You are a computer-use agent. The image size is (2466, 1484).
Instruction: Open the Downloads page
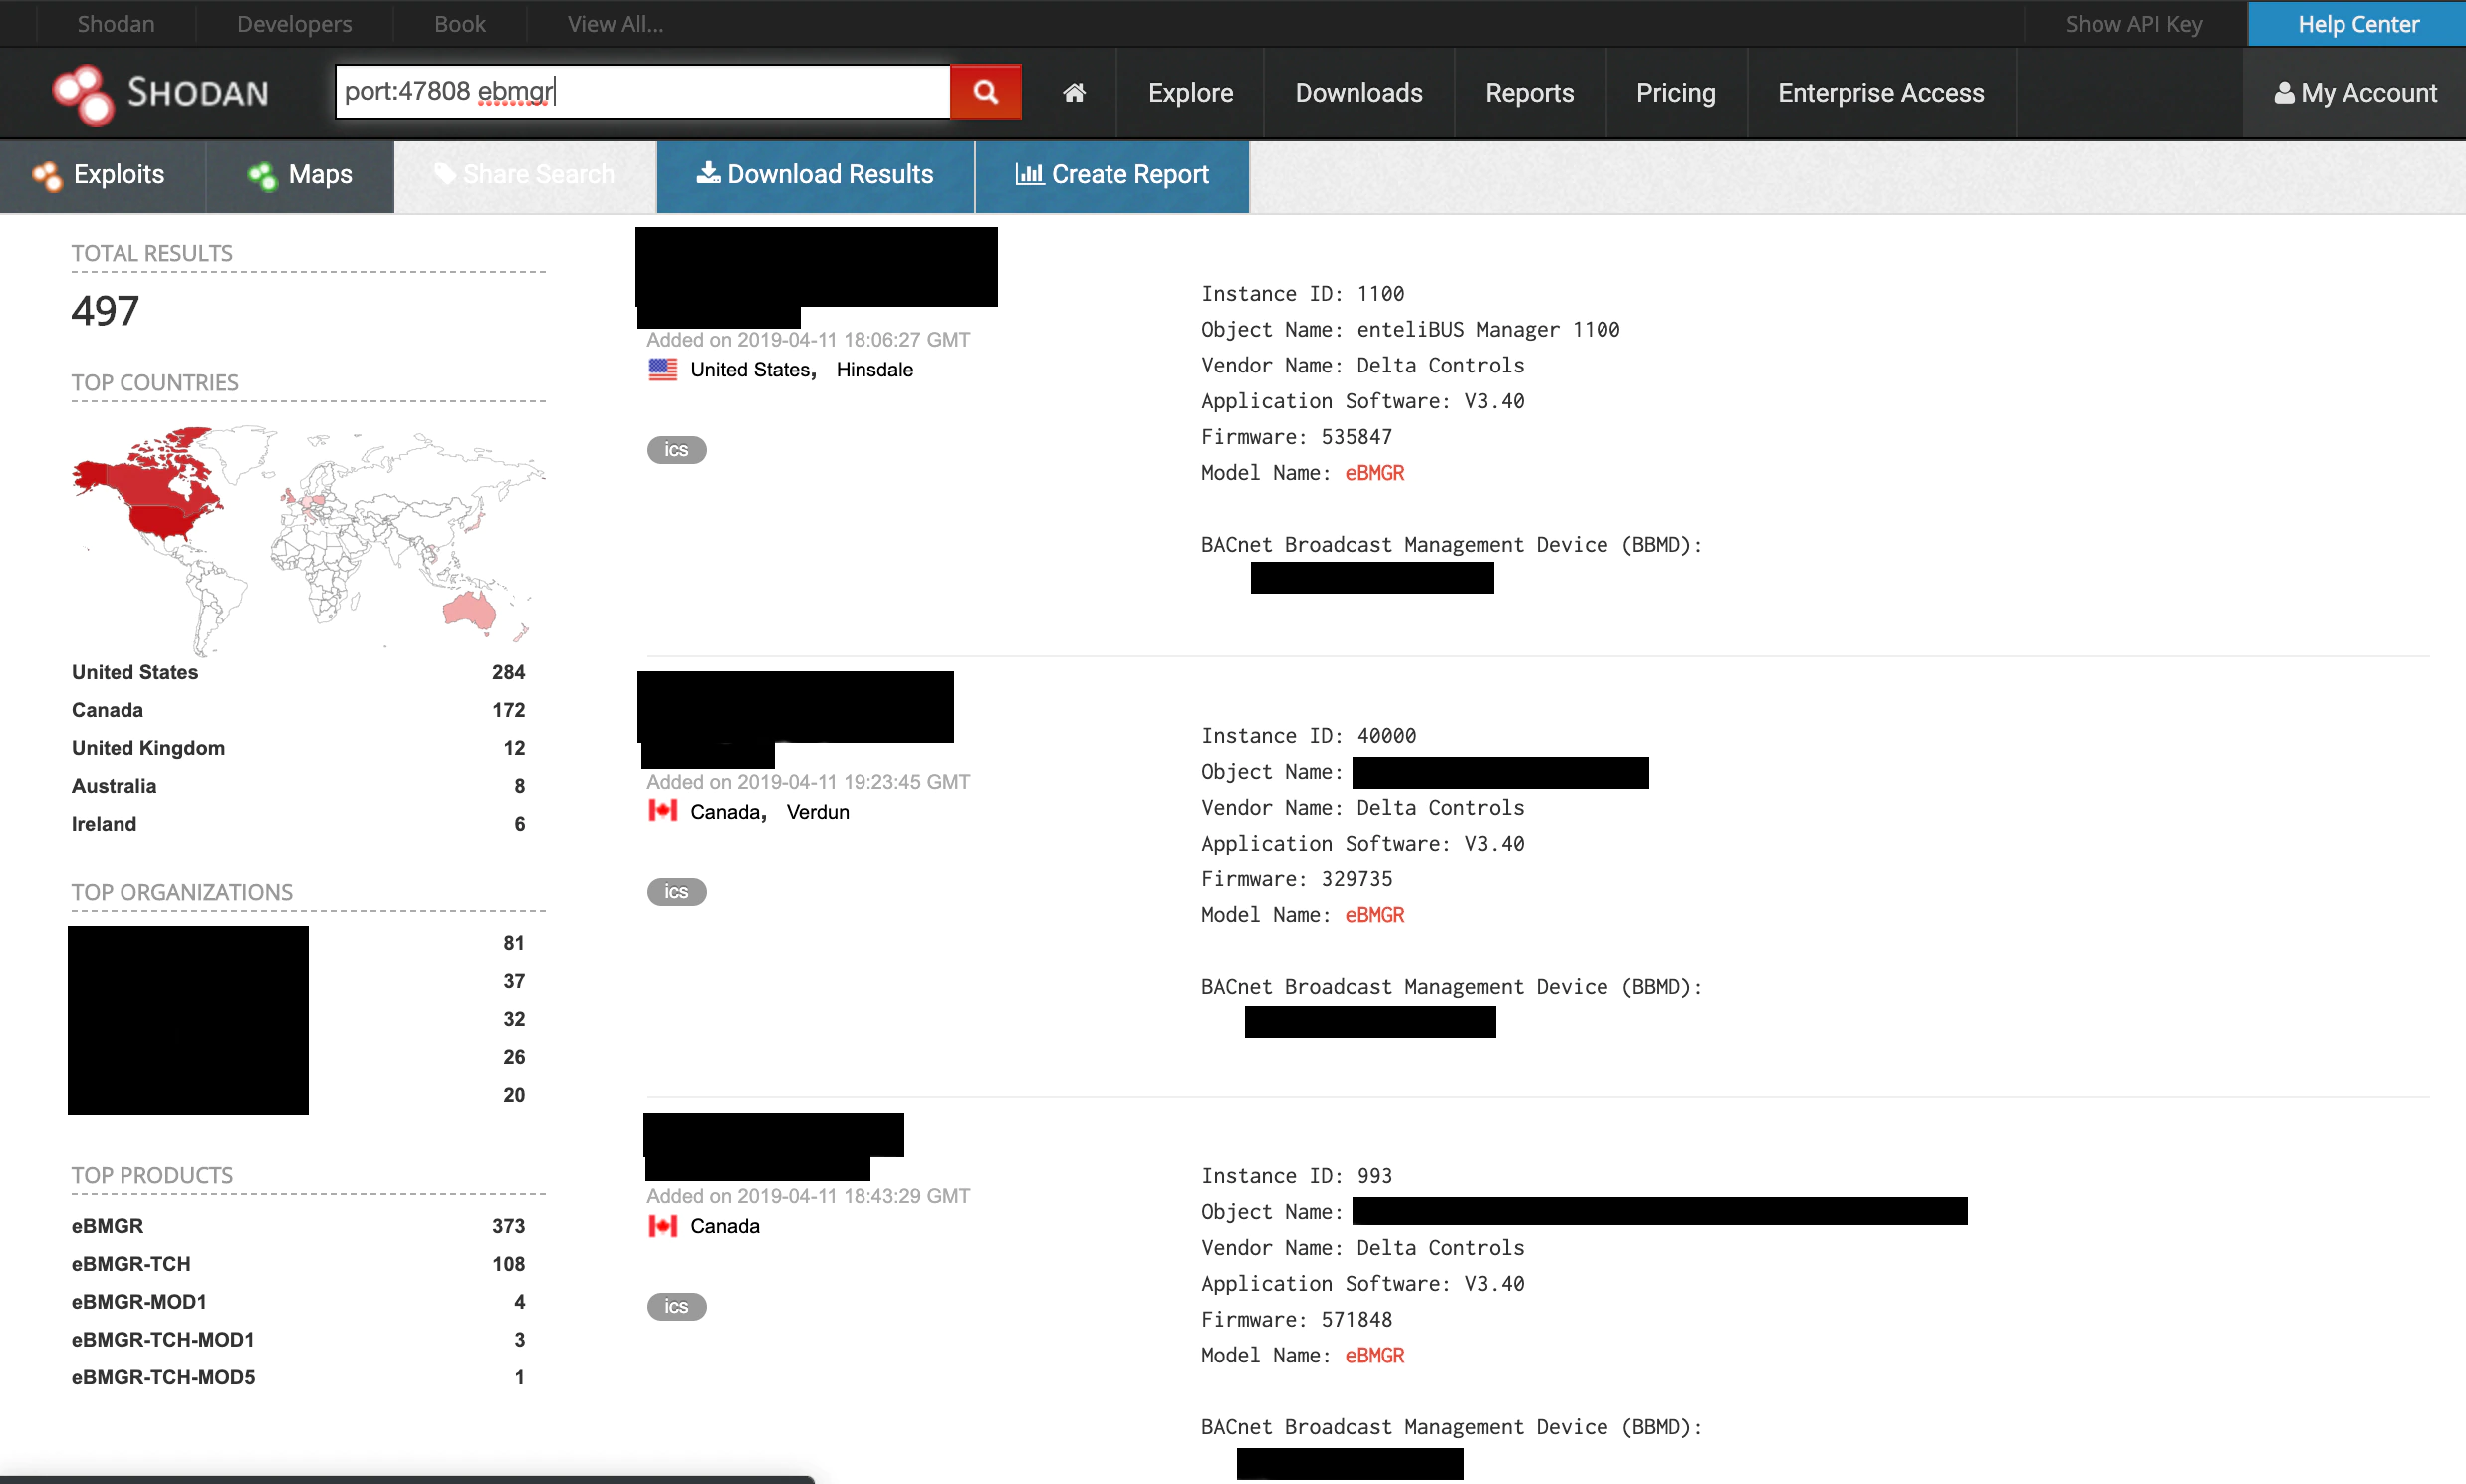coord(1358,93)
